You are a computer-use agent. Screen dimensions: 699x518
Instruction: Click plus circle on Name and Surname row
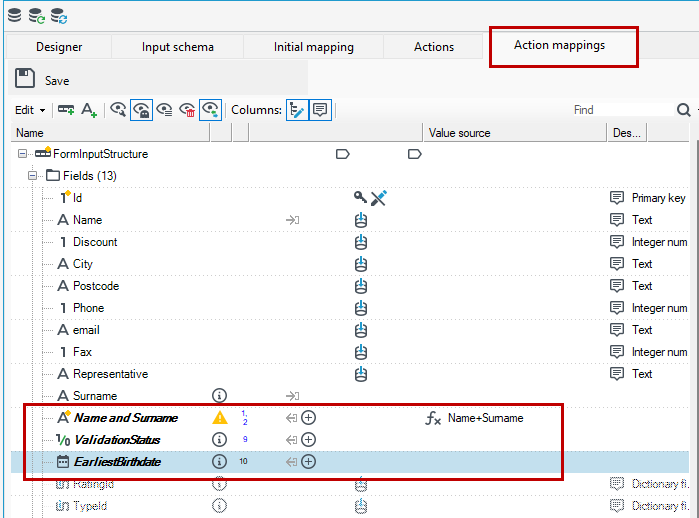pos(308,418)
